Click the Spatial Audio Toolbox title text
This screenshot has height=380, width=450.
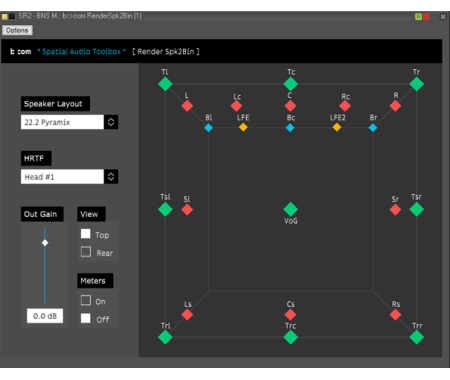(81, 51)
